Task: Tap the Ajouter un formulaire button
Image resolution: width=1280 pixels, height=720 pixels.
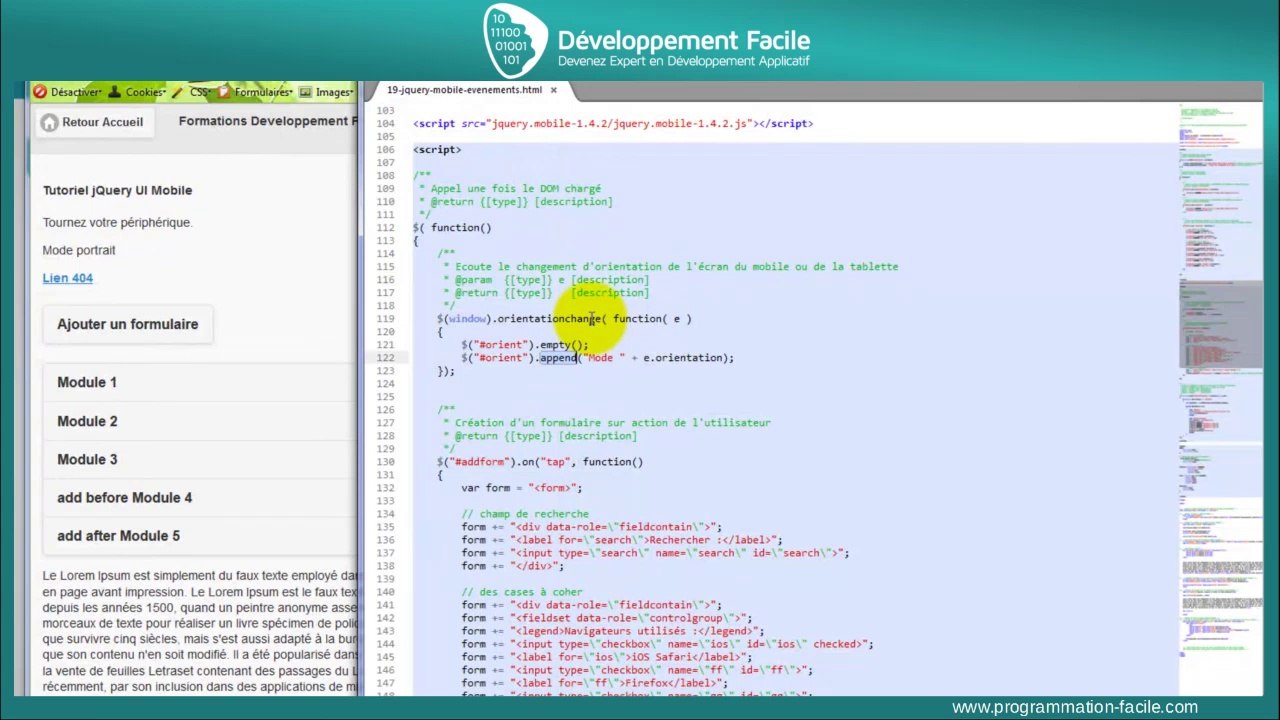Action: [127, 324]
